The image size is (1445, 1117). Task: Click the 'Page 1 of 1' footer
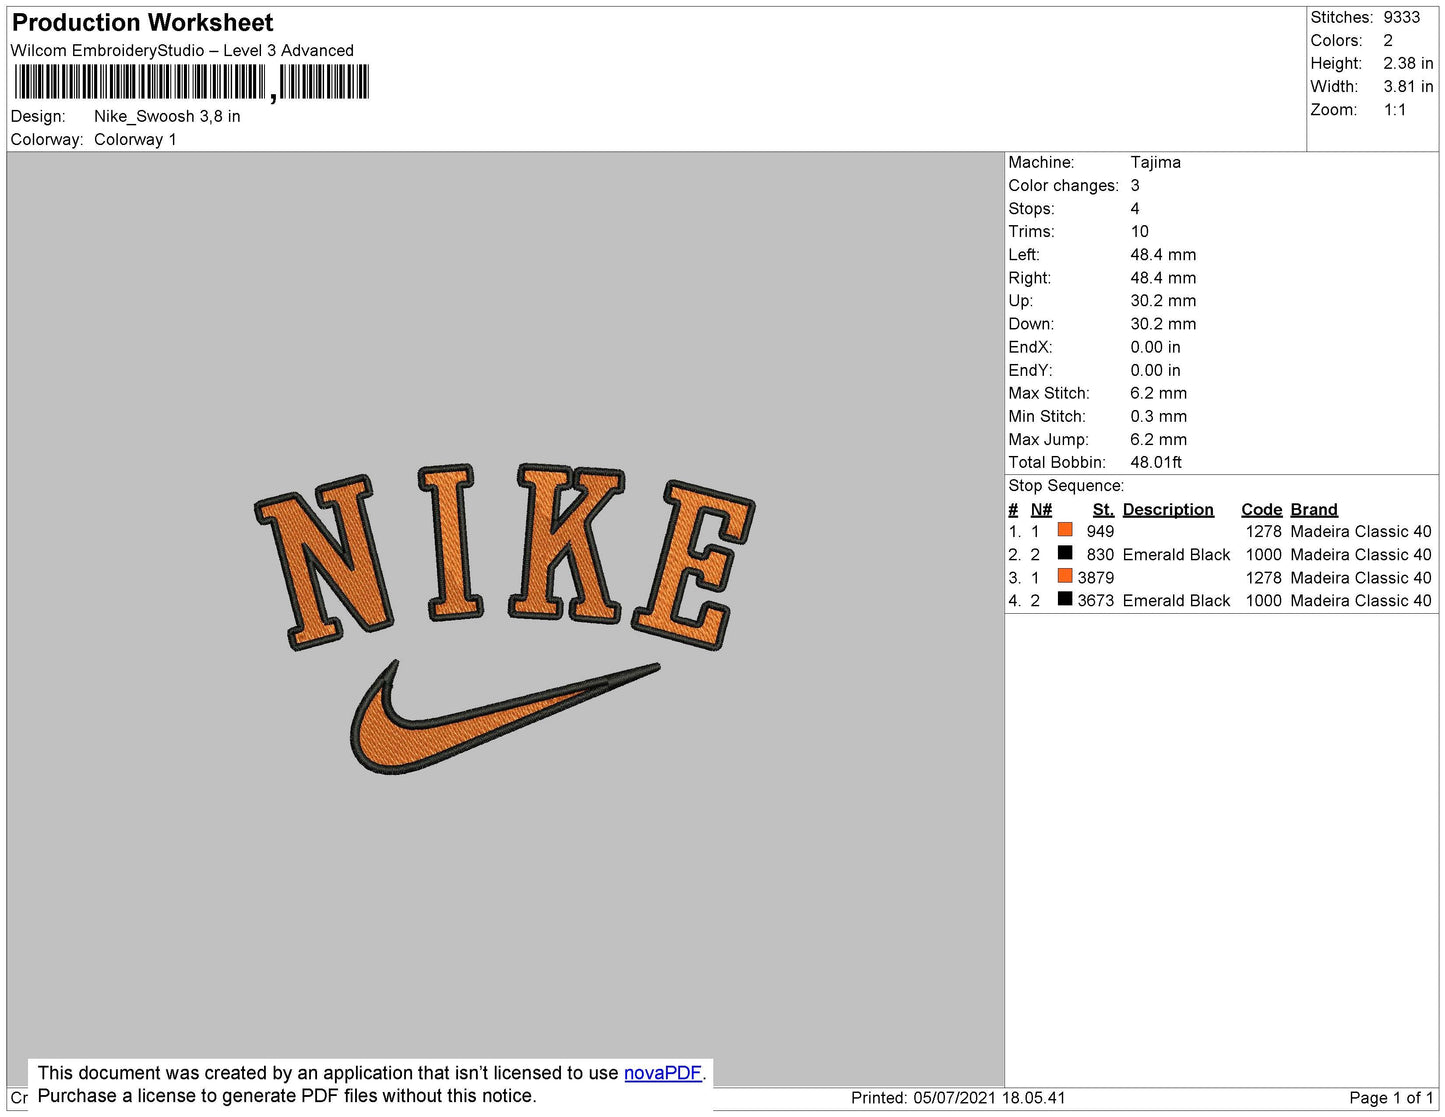click(x=1392, y=1097)
